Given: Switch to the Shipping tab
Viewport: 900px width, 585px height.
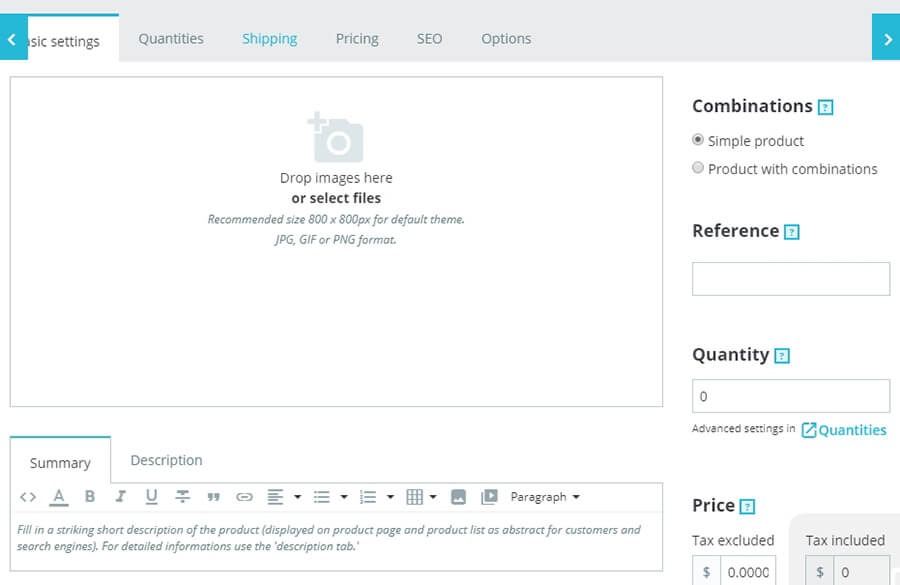Looking at the screenshot, I should (x=269, y=38).
